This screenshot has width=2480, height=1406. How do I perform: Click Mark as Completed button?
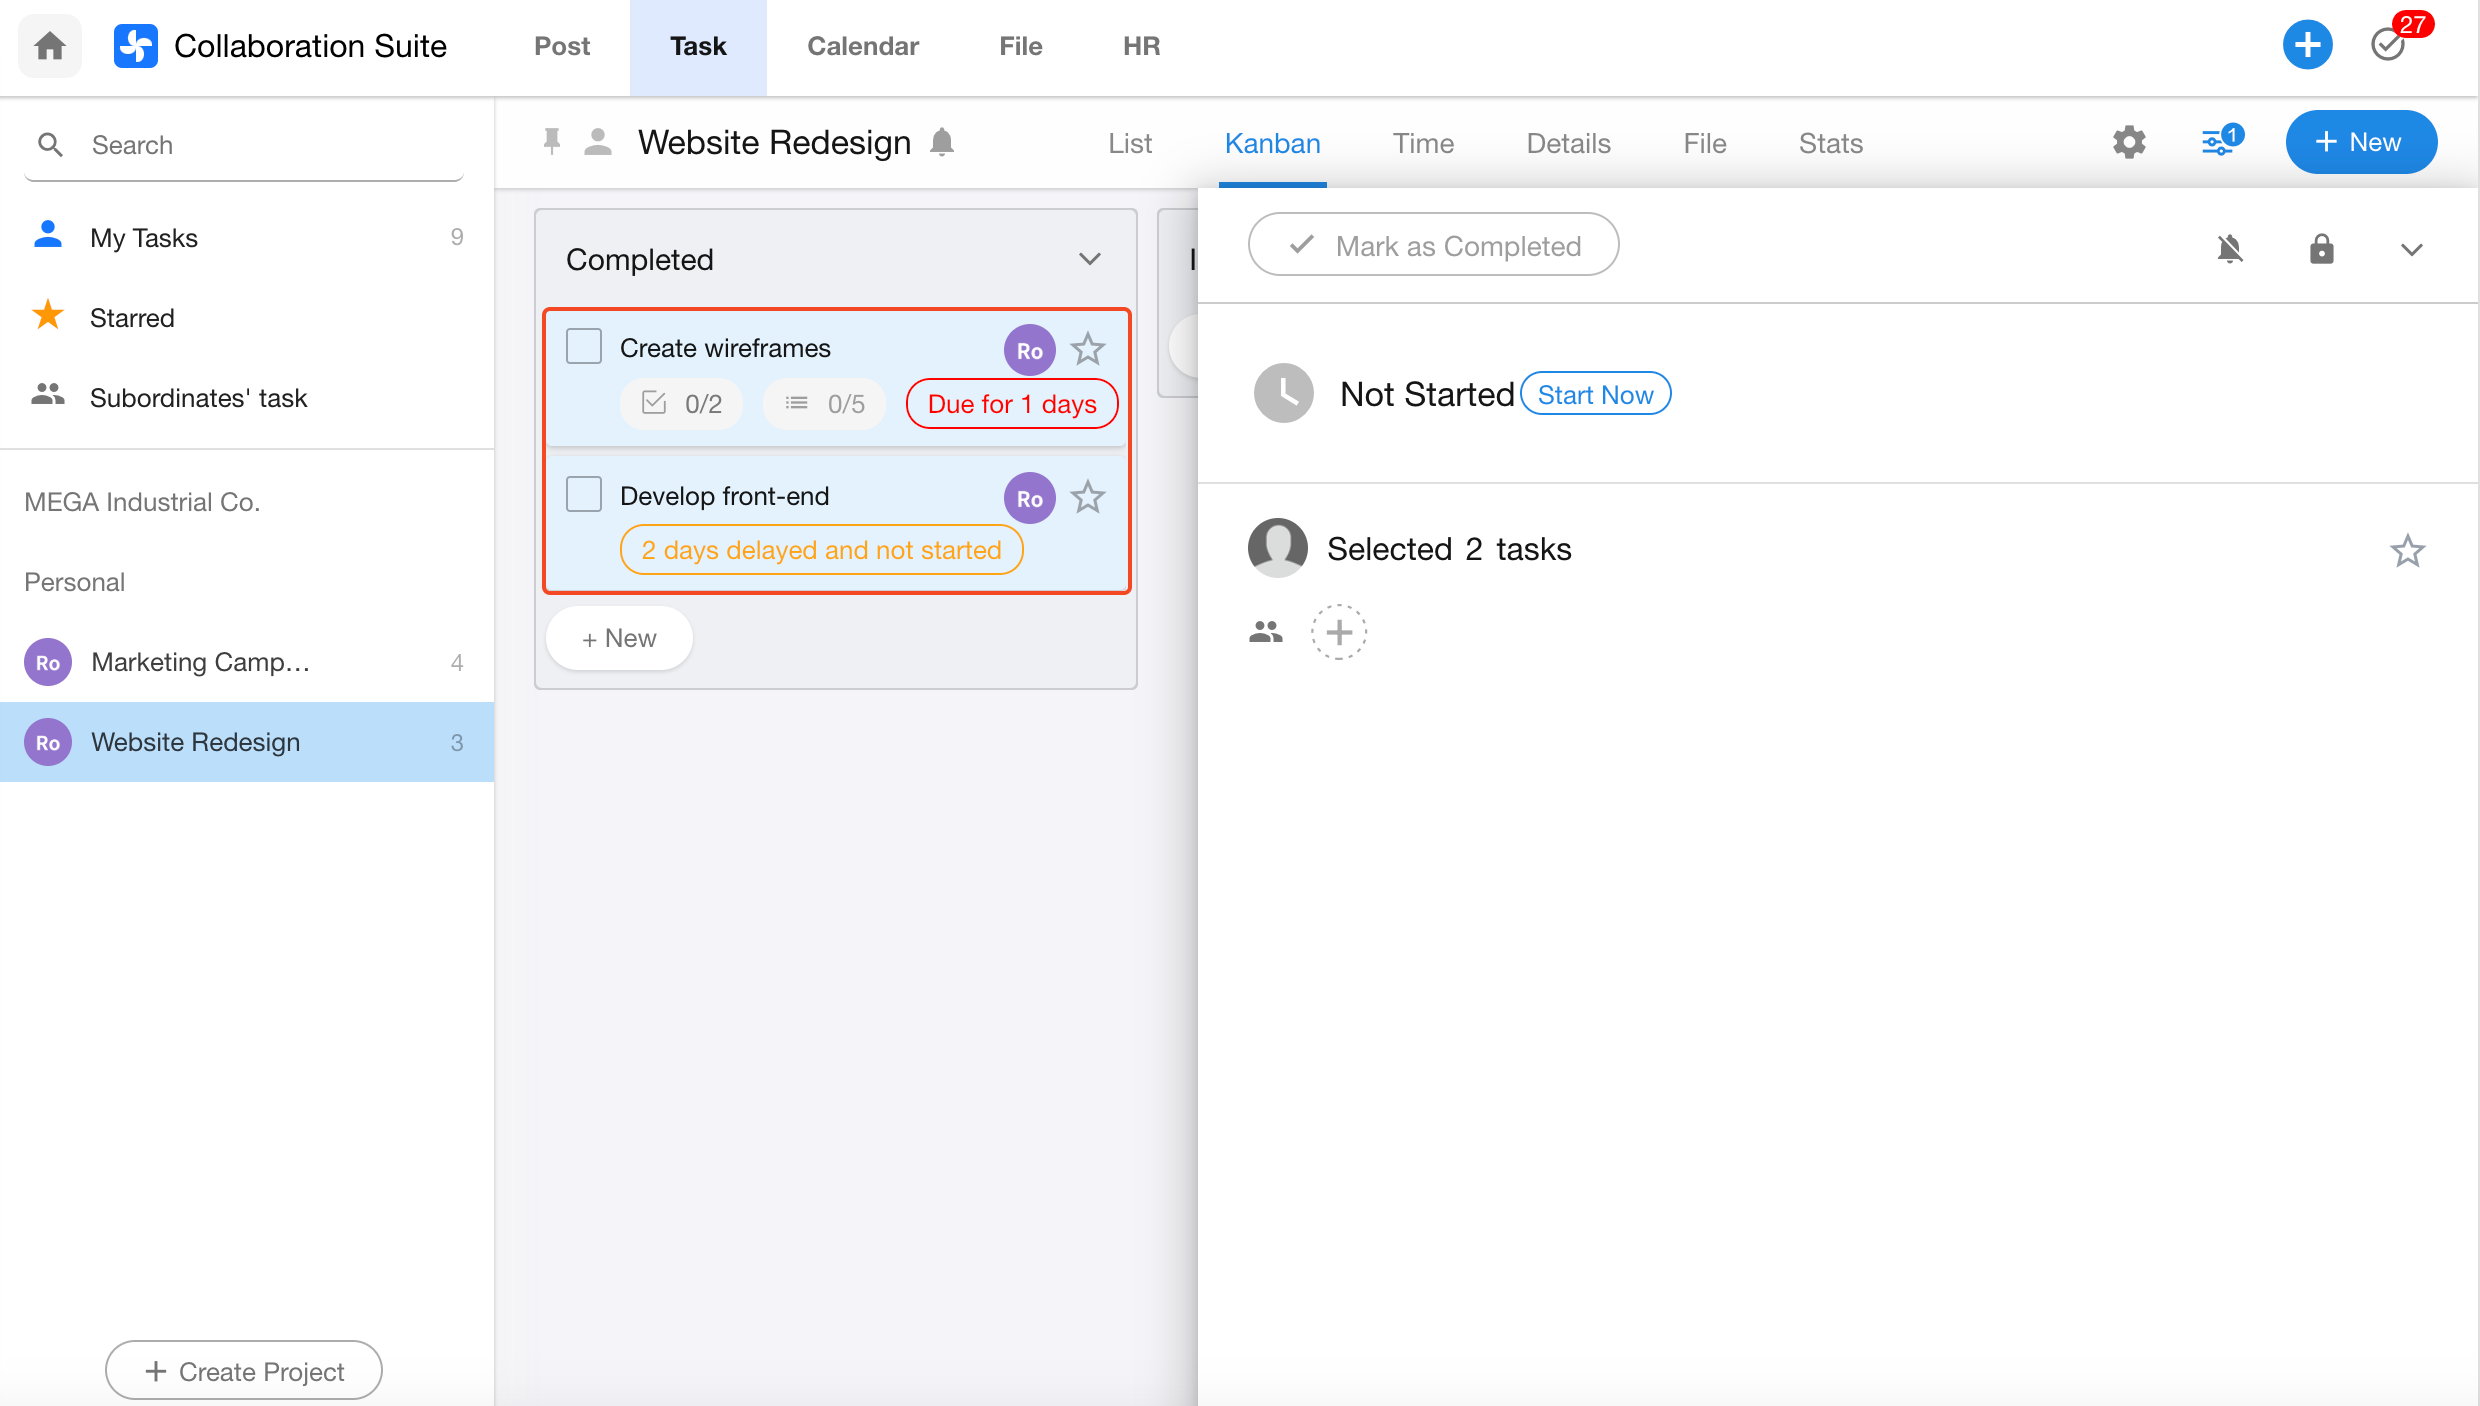point(1433,245)
